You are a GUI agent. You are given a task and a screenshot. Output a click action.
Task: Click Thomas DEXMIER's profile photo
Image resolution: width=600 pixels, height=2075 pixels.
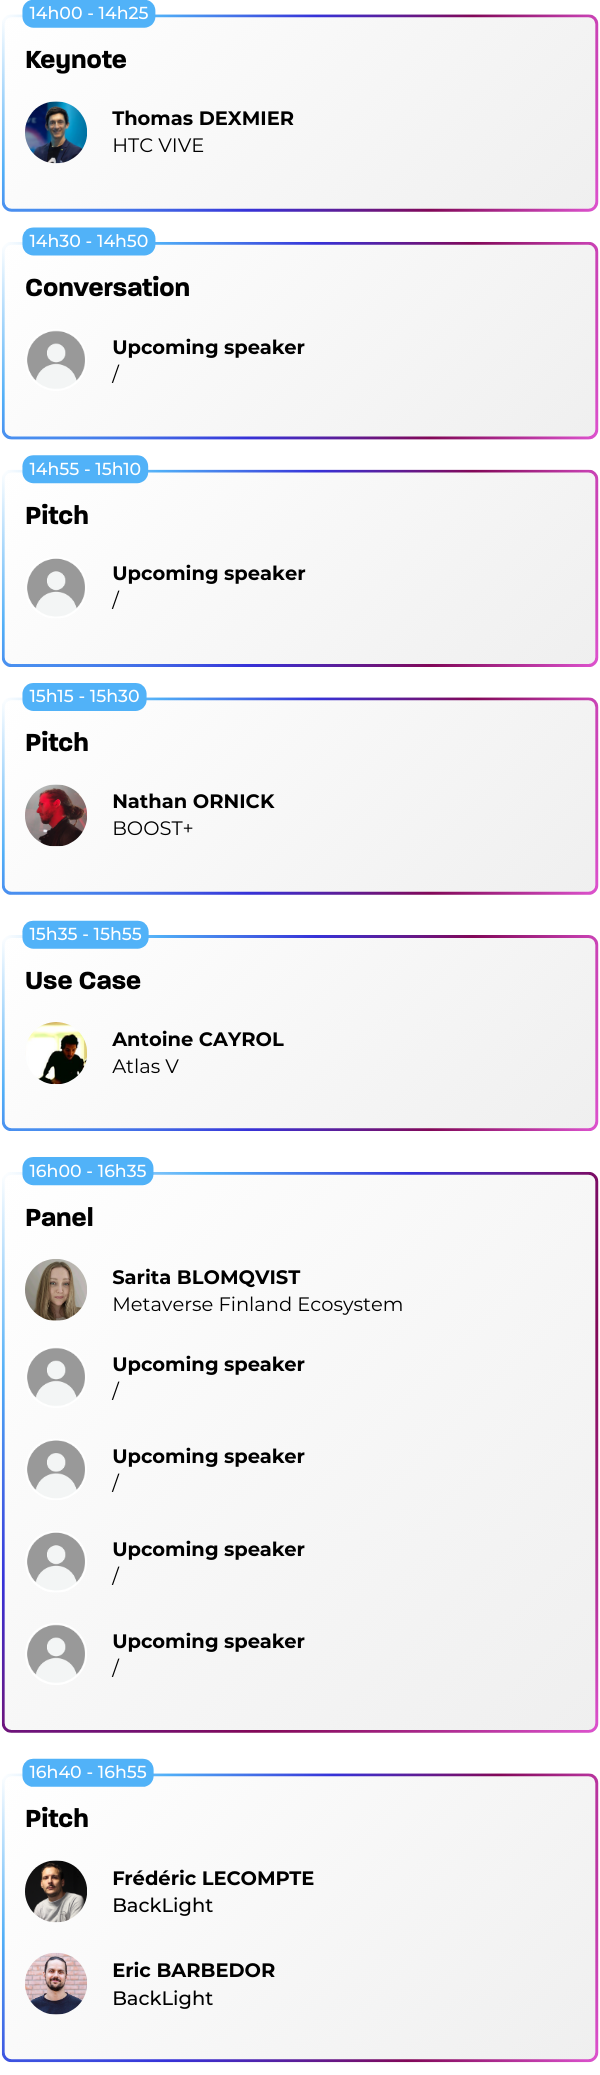pyautogui.click(x=56, y=132)
